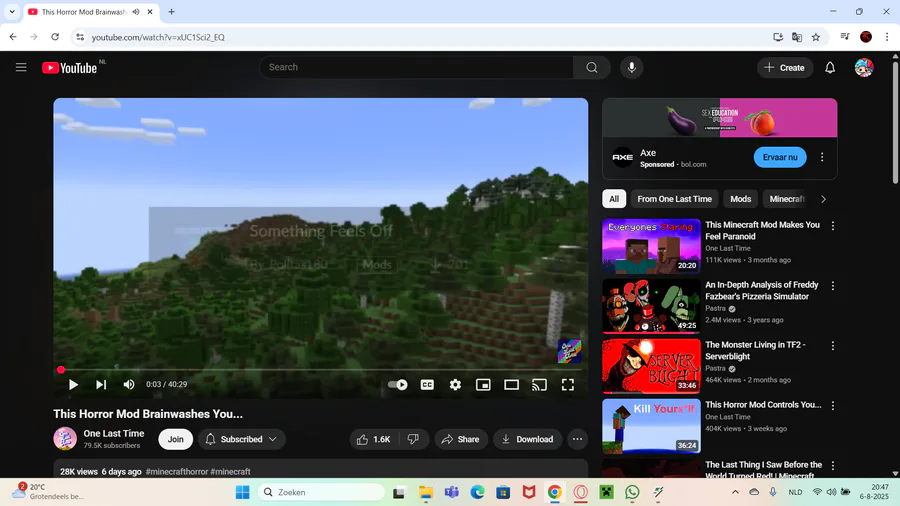The width and height of the screenshot is (900, 506).
Task: Open the YouTube hamburger guide menu
Action: (x=21, y=68)
